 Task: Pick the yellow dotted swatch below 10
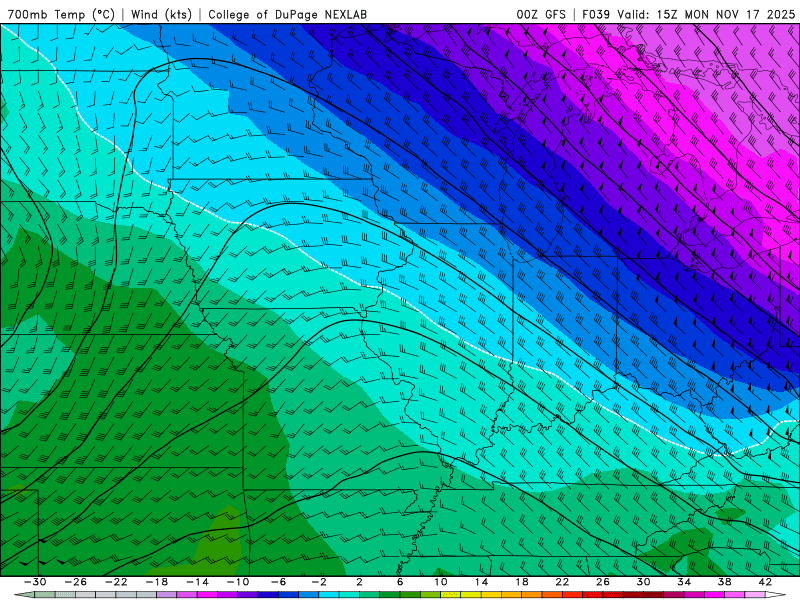pyautogui.click(x=451, y=595)
